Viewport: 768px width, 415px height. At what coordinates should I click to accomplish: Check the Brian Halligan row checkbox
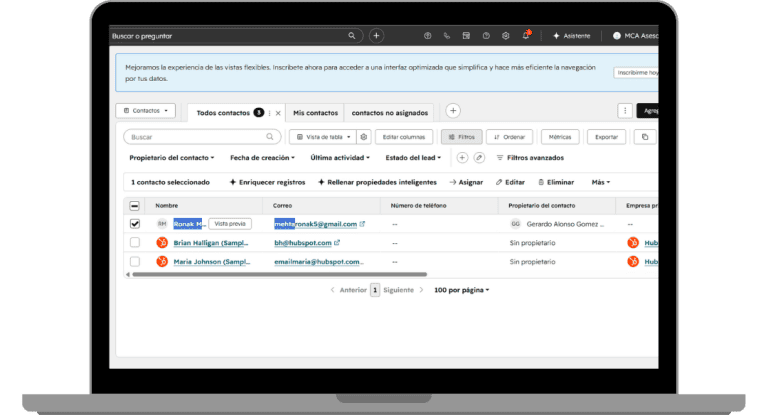pyautogui.click(x=135, y=243)
